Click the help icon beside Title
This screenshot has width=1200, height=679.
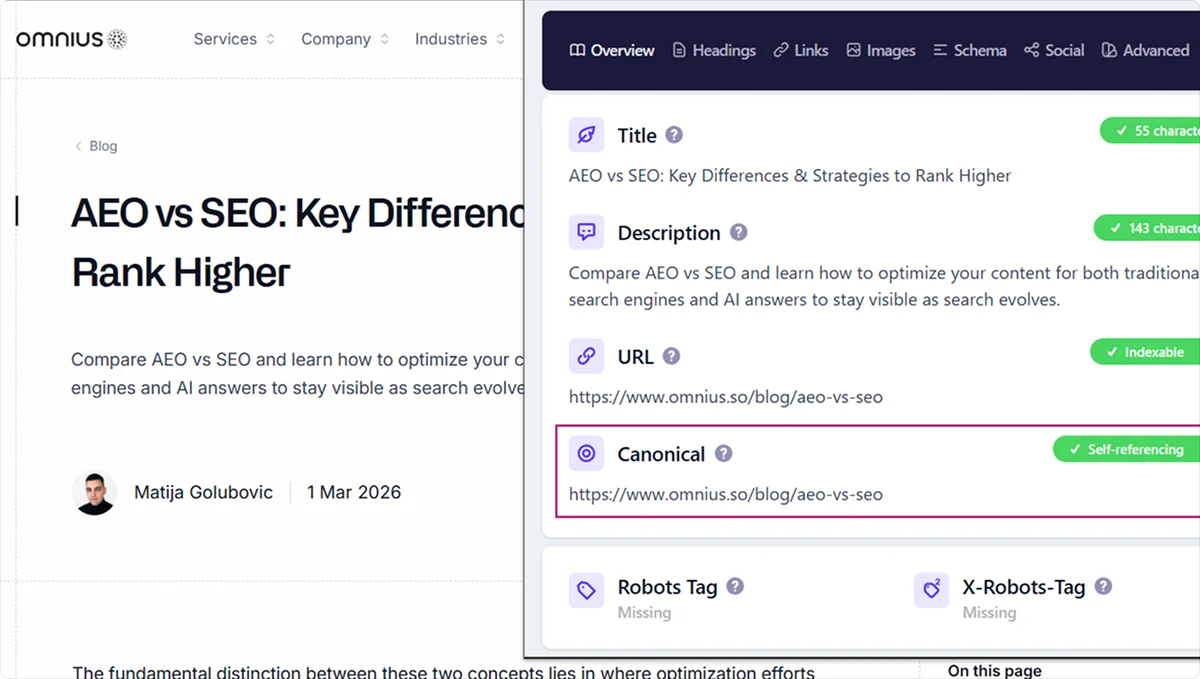click(x=675, y=135)
